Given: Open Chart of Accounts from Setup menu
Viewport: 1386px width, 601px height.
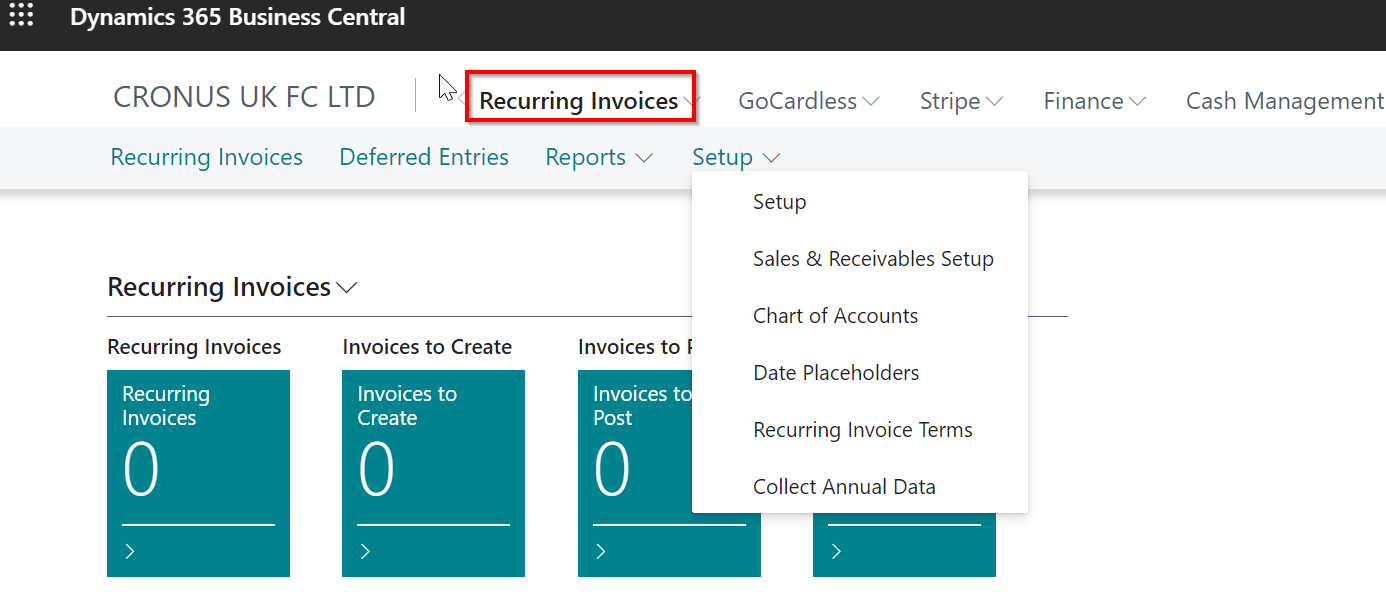Looking at the screenshot, I should pyautogui.click(x=835, y=316).
